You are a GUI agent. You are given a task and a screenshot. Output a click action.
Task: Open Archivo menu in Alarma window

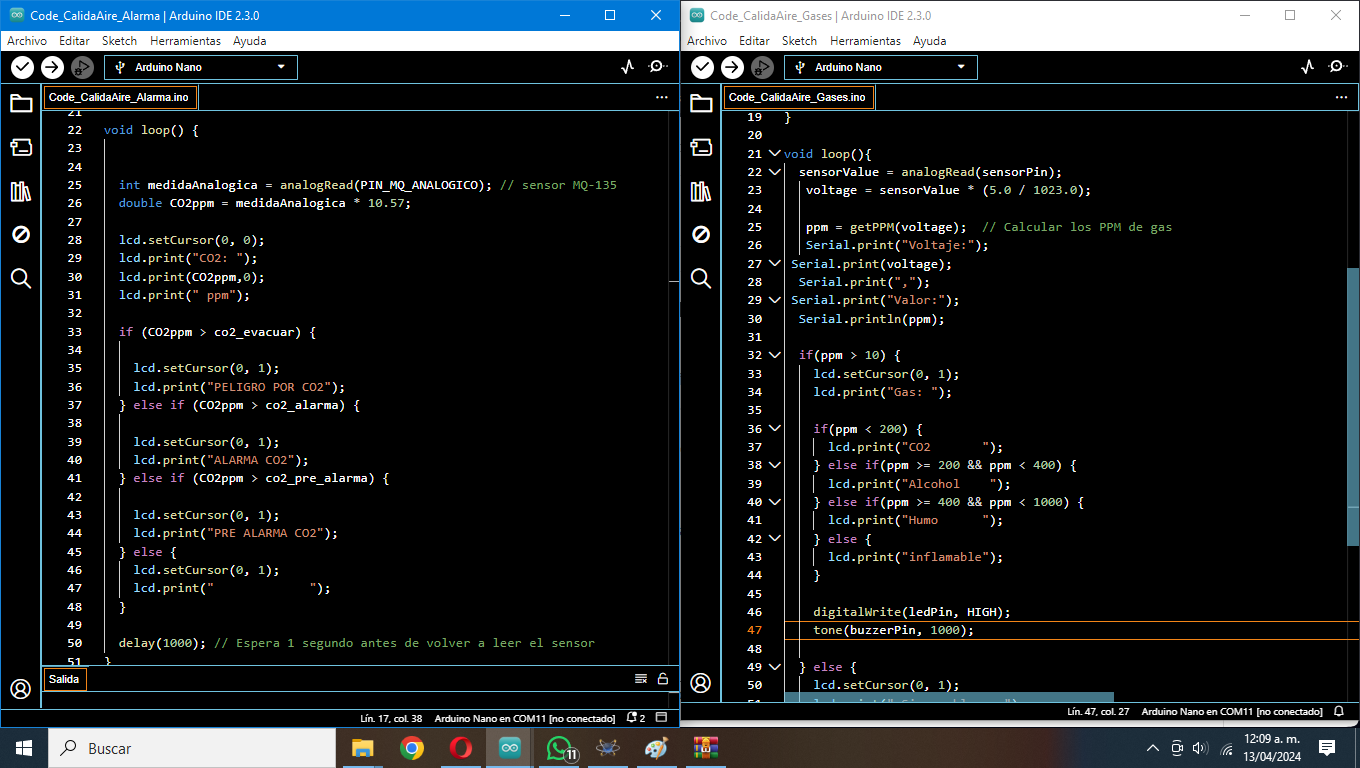[x=27, y=41]
